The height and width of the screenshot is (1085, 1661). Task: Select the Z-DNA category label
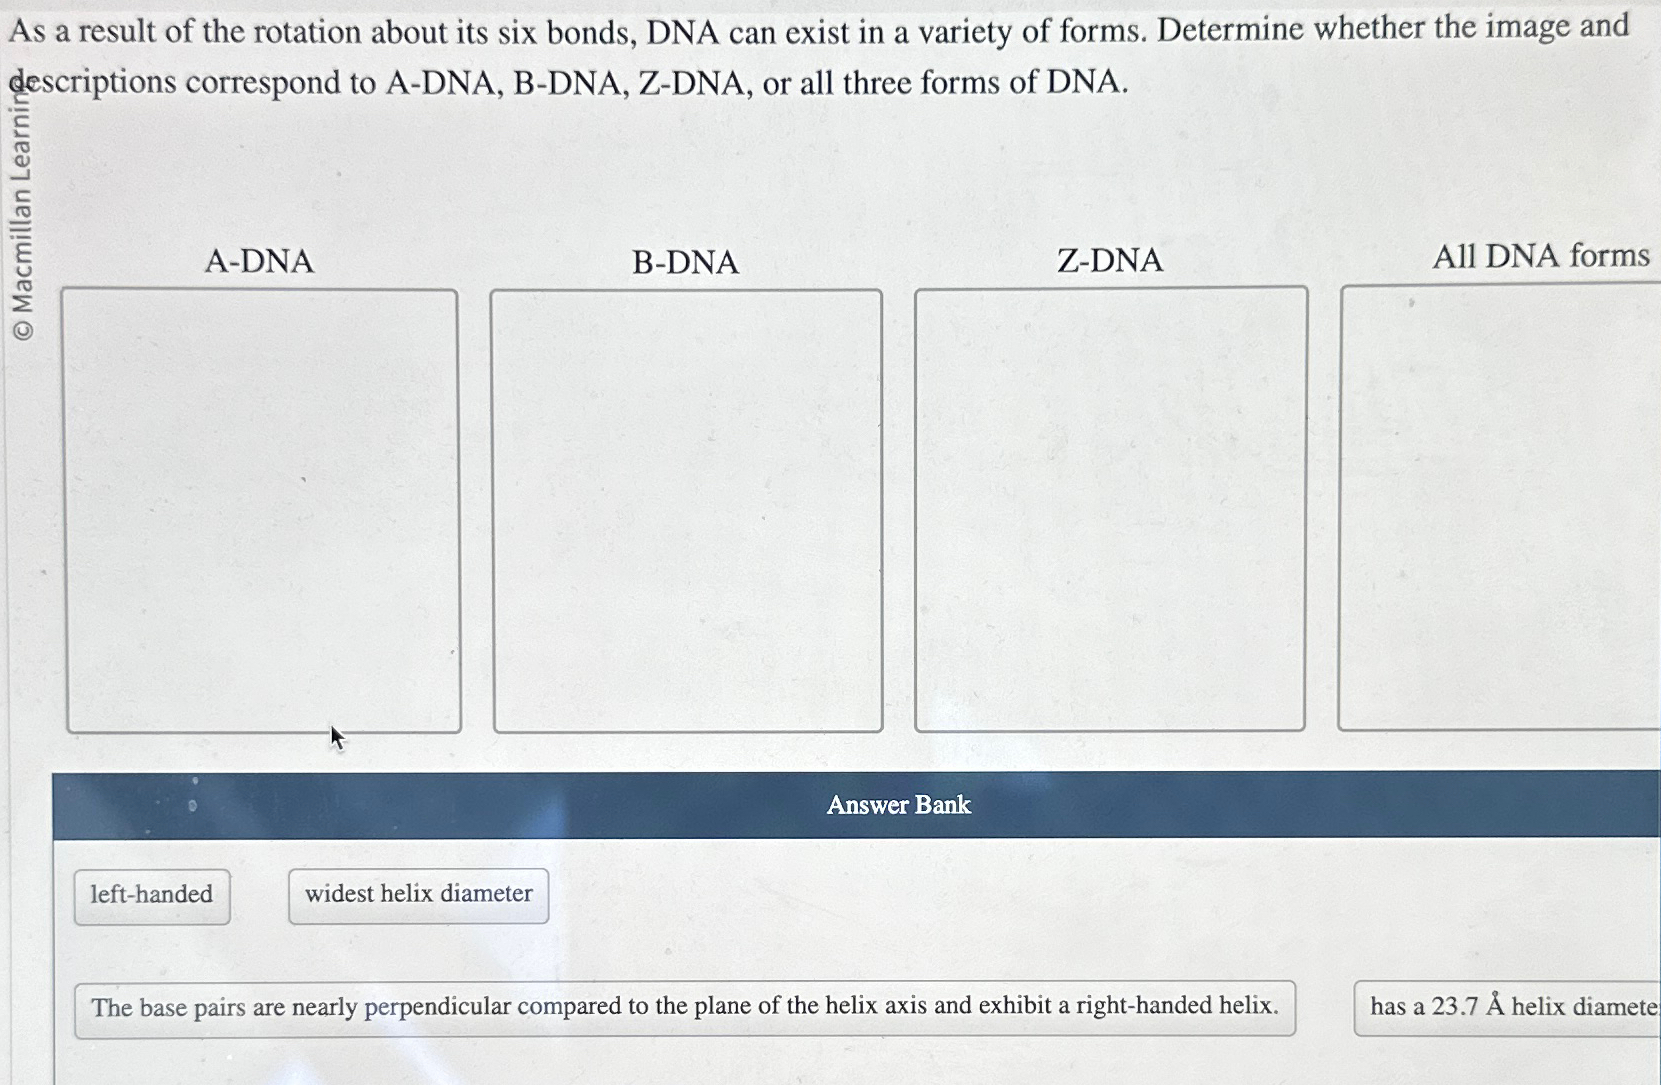(x=1110, y=261)
